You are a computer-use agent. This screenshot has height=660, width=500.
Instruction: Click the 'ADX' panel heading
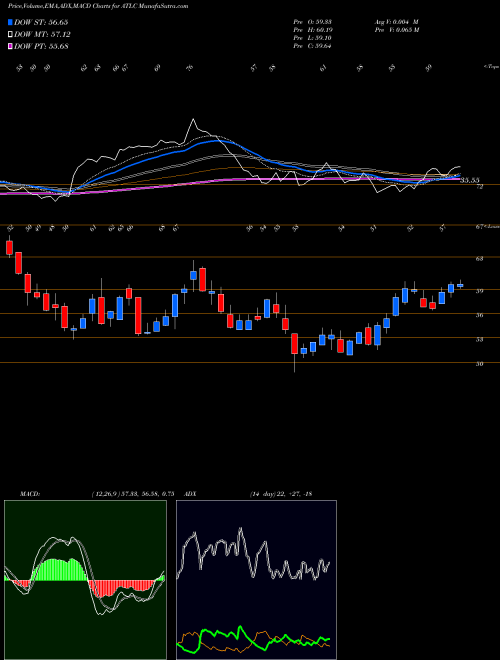tap(190, 494)
